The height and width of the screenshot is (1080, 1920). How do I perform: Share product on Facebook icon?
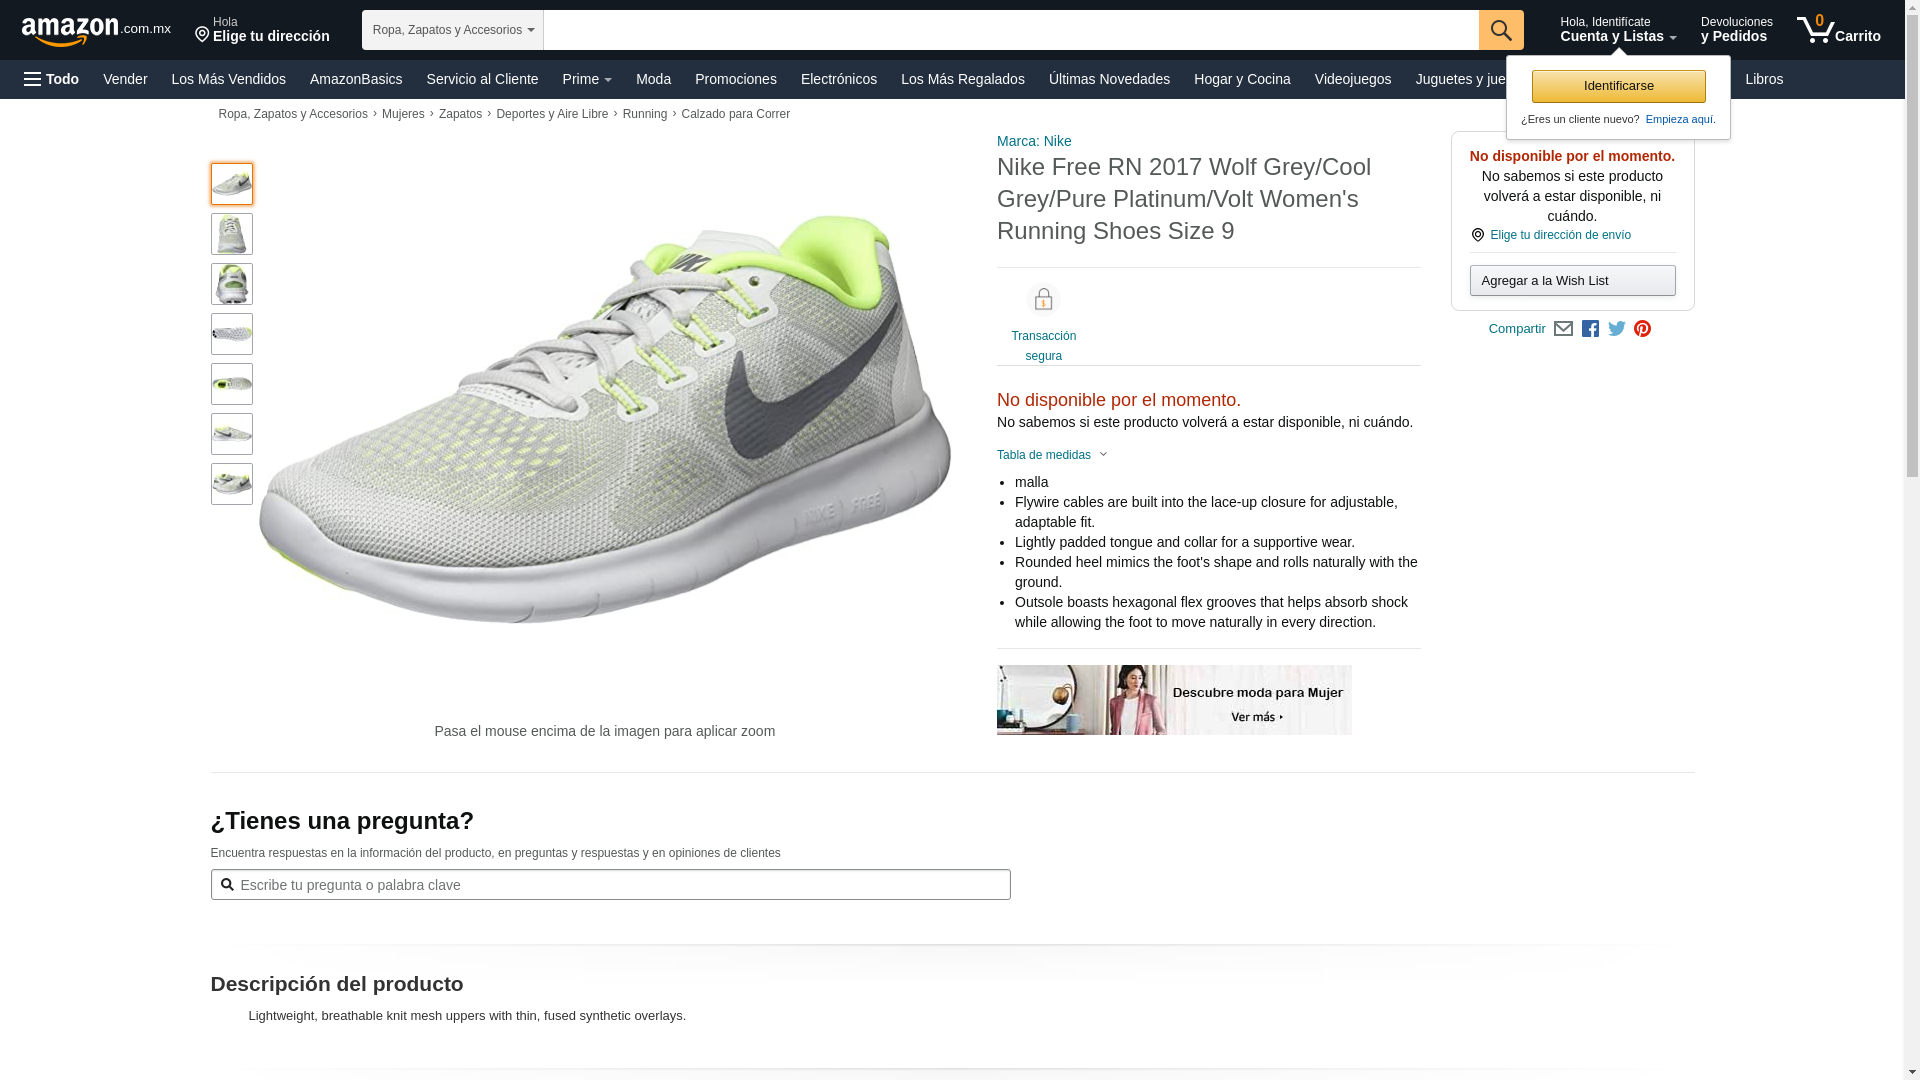(1590, 329)
